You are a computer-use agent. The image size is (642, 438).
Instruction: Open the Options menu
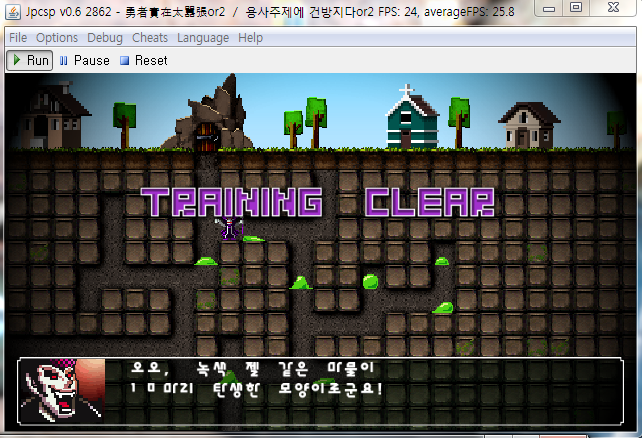click(x=56, y=38)
